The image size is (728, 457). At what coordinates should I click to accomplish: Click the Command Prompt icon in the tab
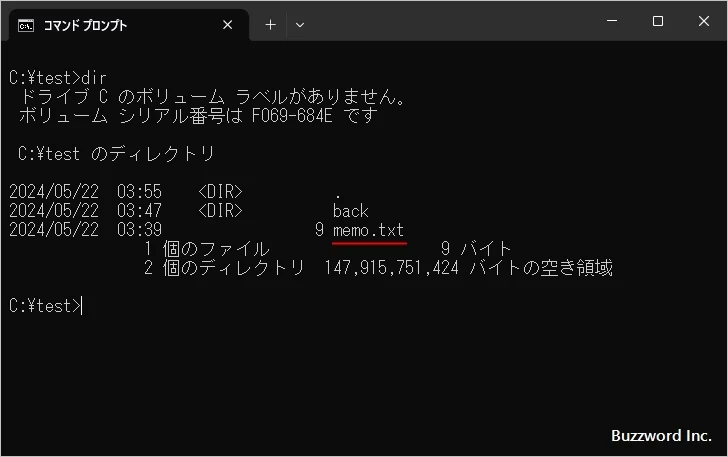pyautogui.click(x=27, y=25)
